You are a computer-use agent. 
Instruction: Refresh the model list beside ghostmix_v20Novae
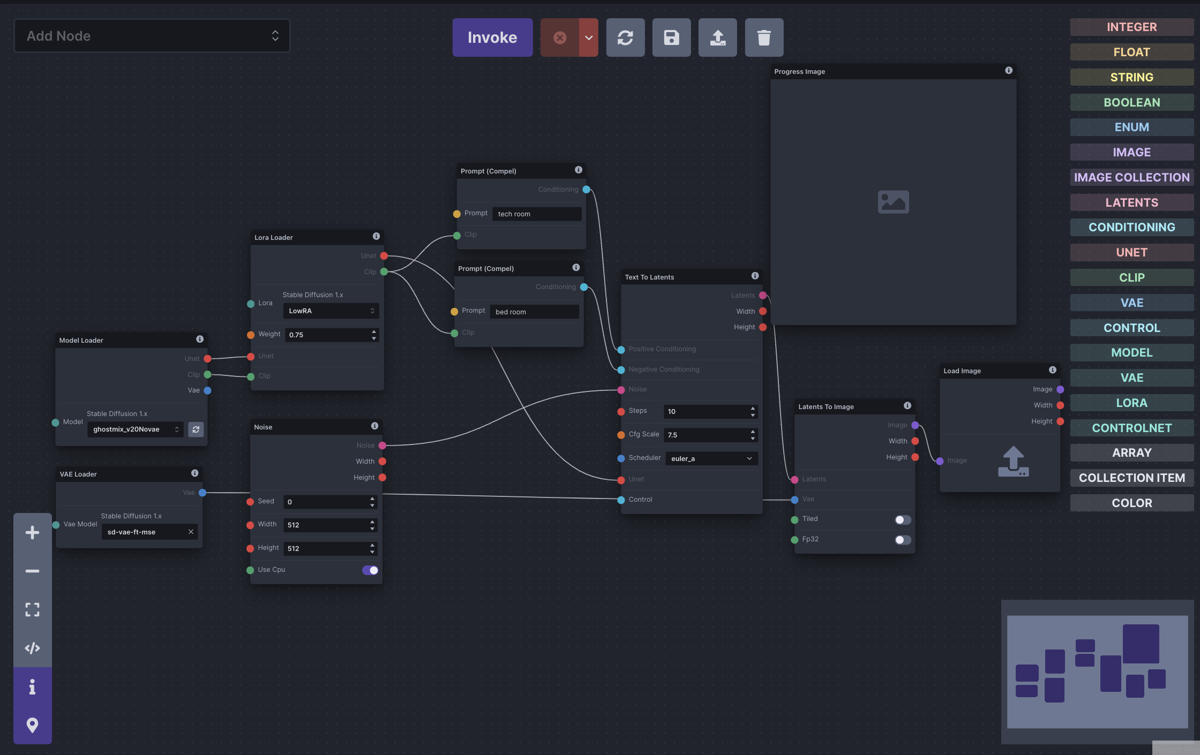[x=196, y=429]
